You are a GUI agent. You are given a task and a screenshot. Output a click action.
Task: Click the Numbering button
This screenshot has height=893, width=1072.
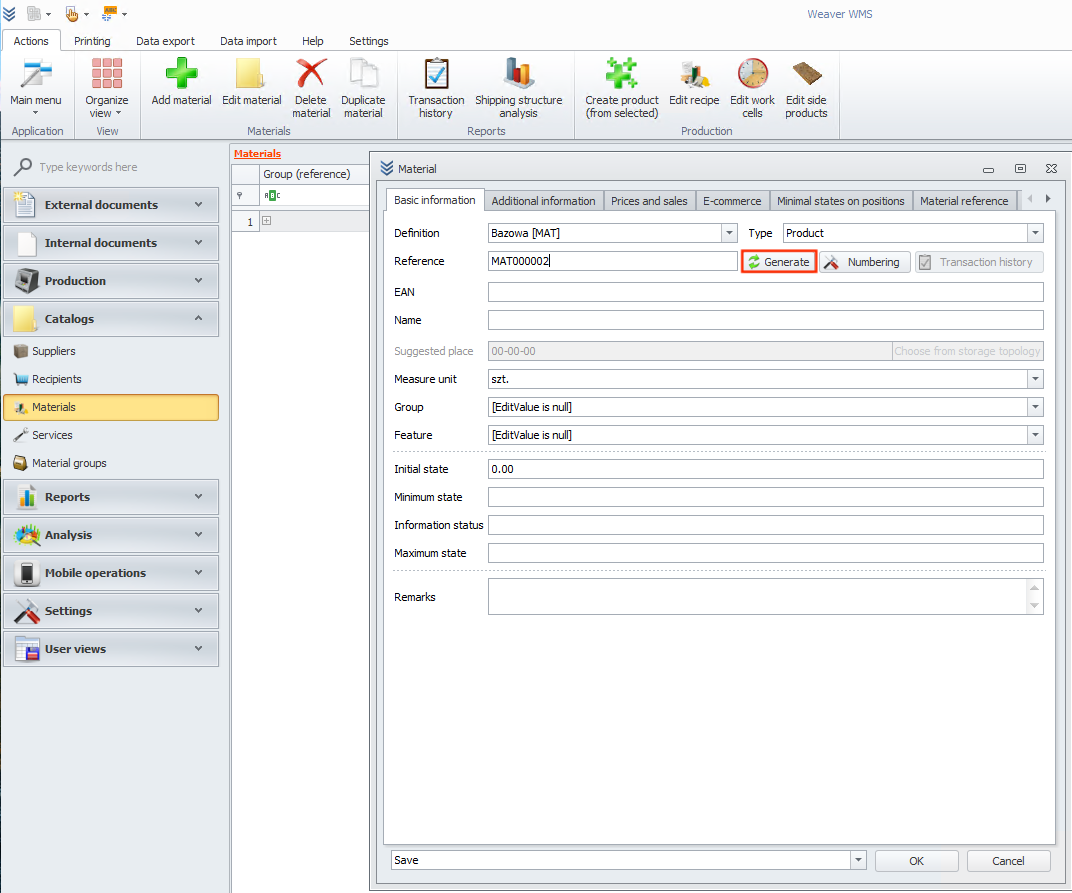coord(864,262)
